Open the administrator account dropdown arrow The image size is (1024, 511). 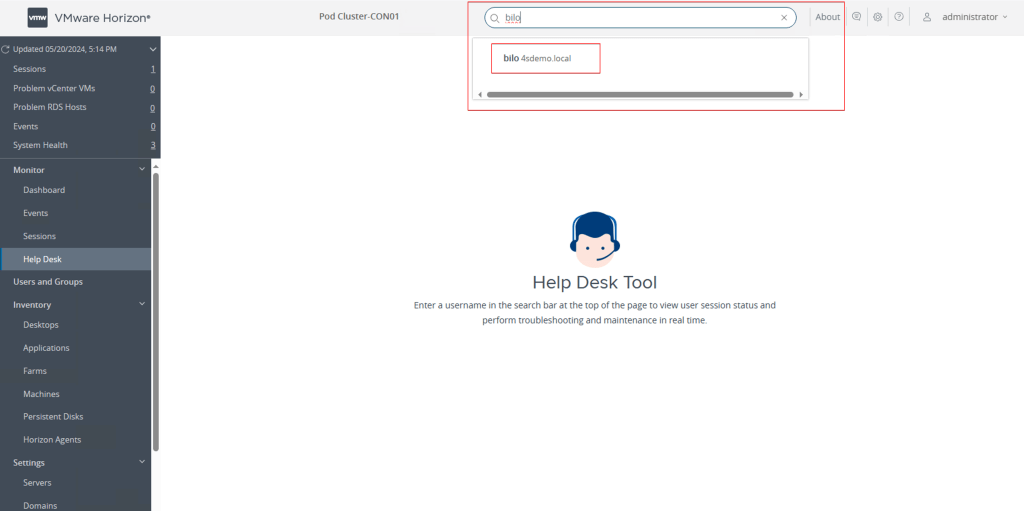point(1005,18)
